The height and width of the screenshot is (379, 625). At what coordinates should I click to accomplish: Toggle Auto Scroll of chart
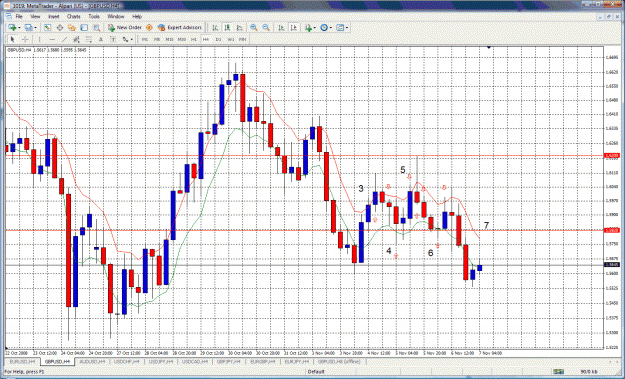[x=281, y=27]
